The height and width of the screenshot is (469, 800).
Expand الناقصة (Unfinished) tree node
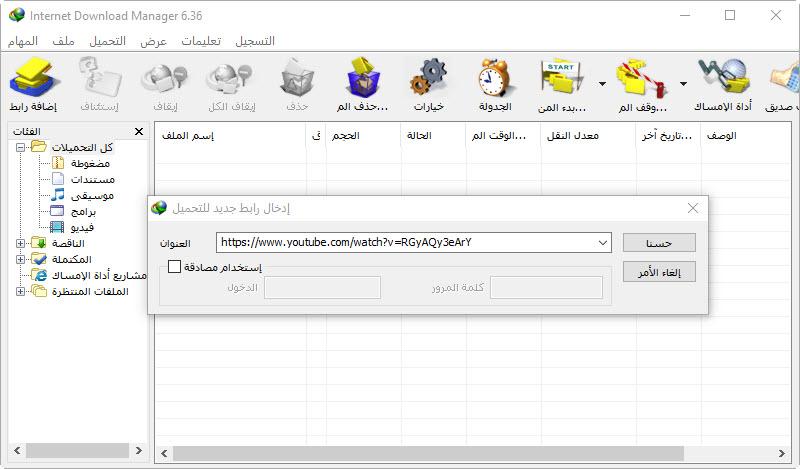[20, 243]
